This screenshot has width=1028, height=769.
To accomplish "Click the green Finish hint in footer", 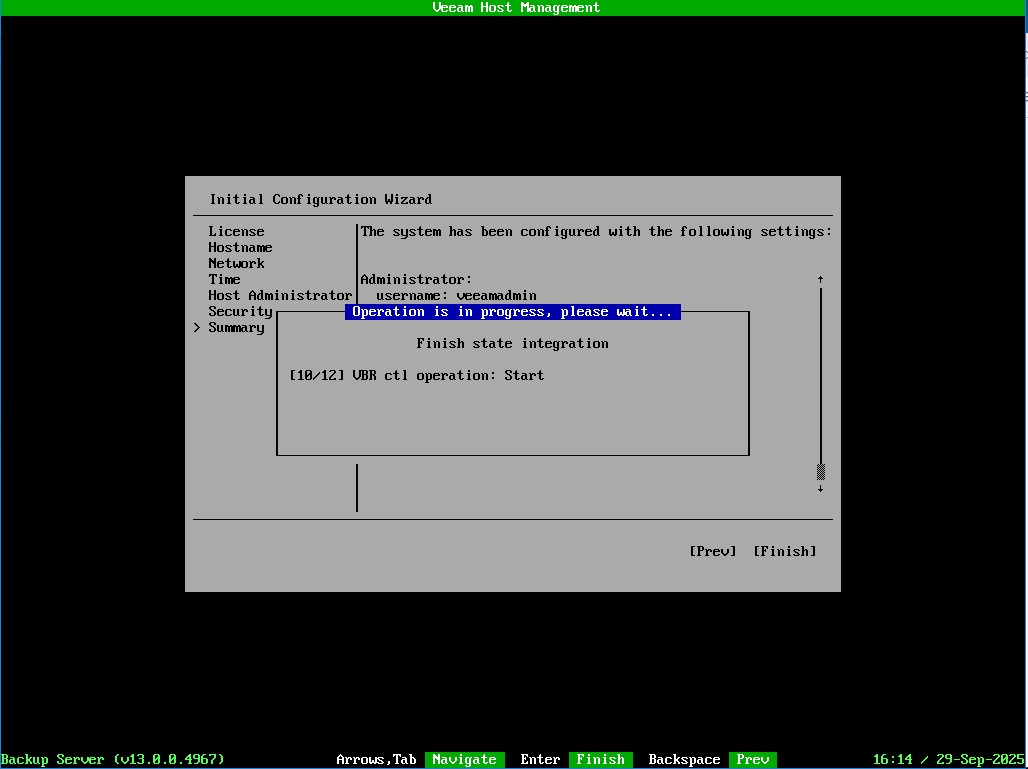I will click(600, 760).
